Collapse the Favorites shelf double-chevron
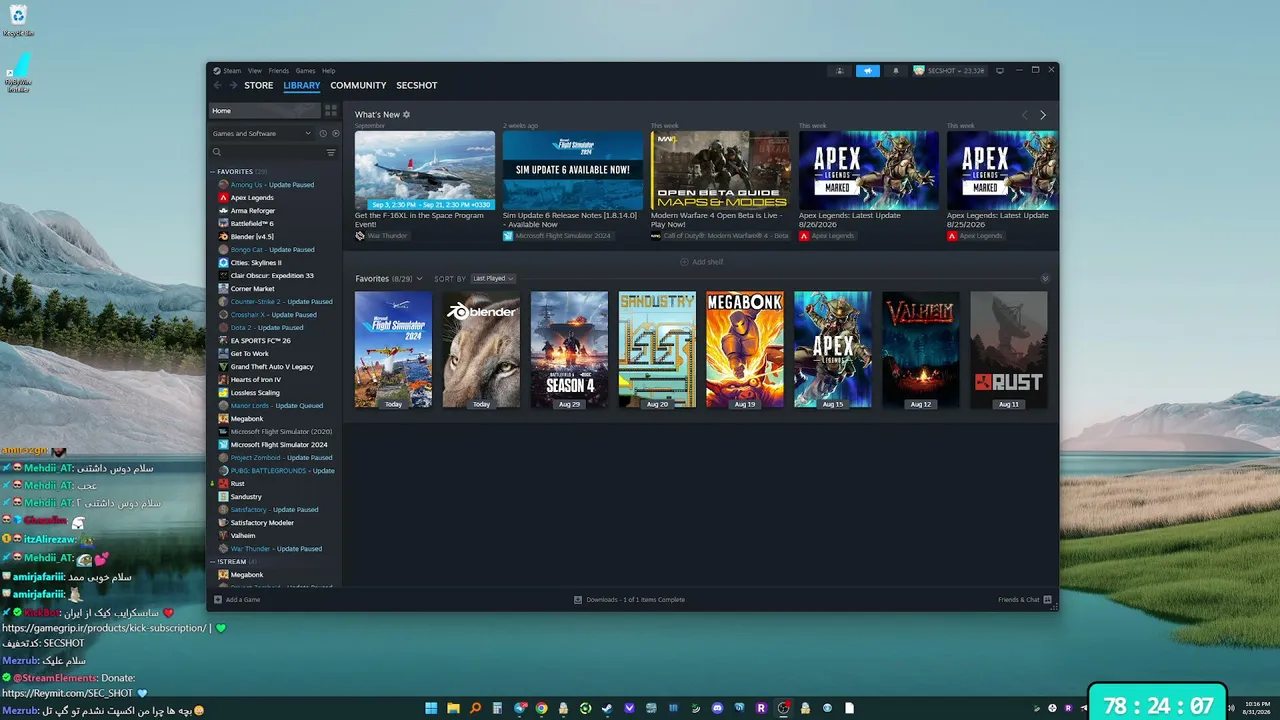 [1045, 279]
